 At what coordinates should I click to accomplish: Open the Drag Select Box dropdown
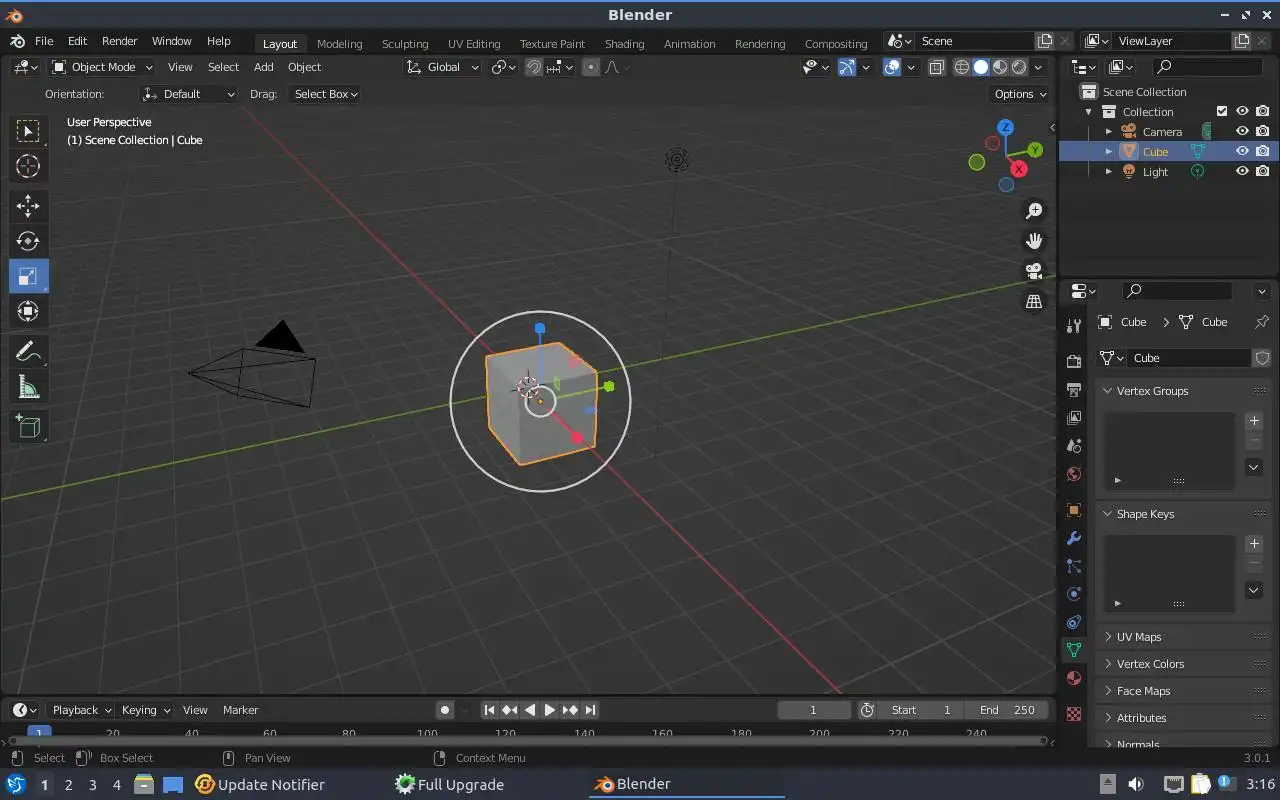[325, 94]
